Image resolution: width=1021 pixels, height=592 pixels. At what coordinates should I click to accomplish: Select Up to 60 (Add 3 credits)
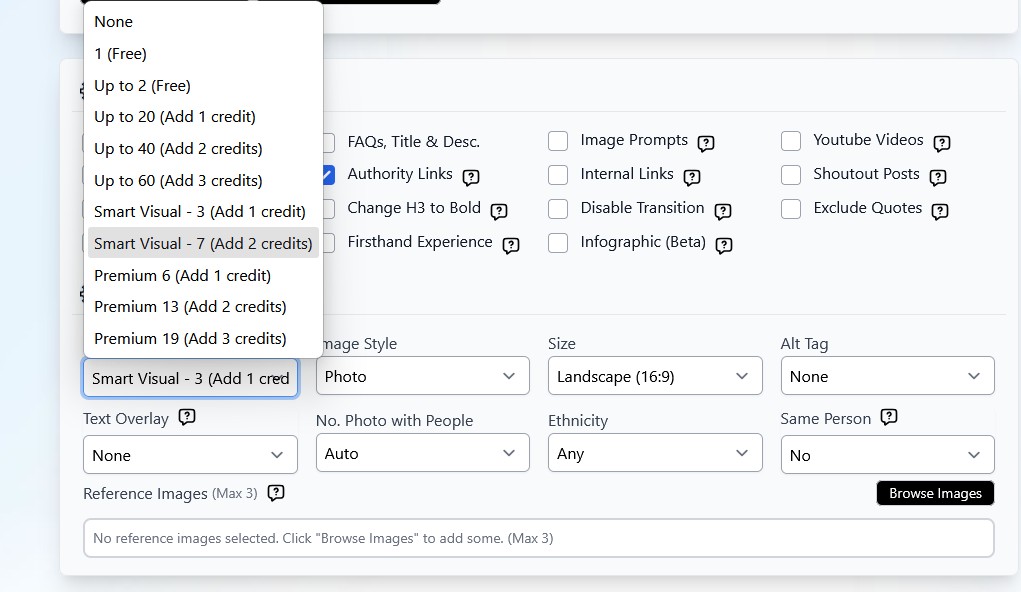pos(203,180)
